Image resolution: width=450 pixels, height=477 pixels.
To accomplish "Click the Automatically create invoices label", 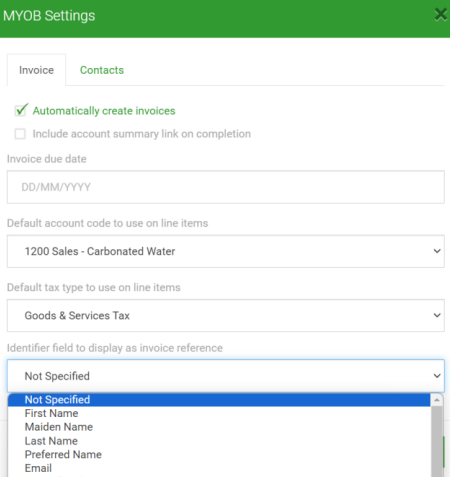I will pos(104,111).
